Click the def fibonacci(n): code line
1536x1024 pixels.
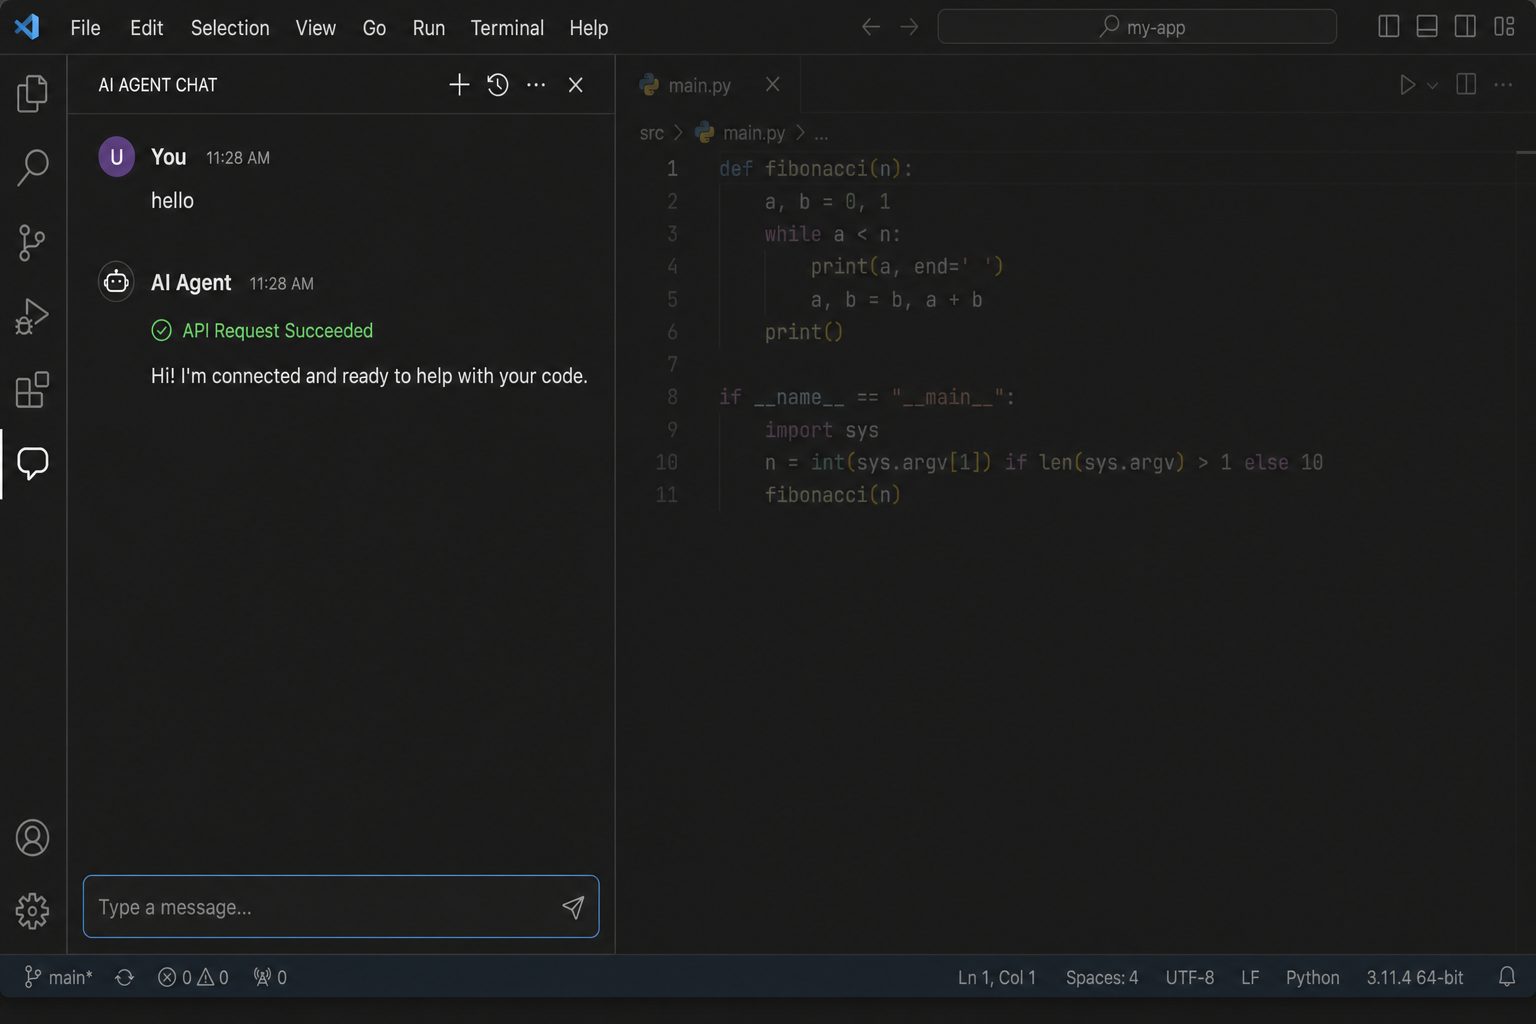click(x=815, y=169)
